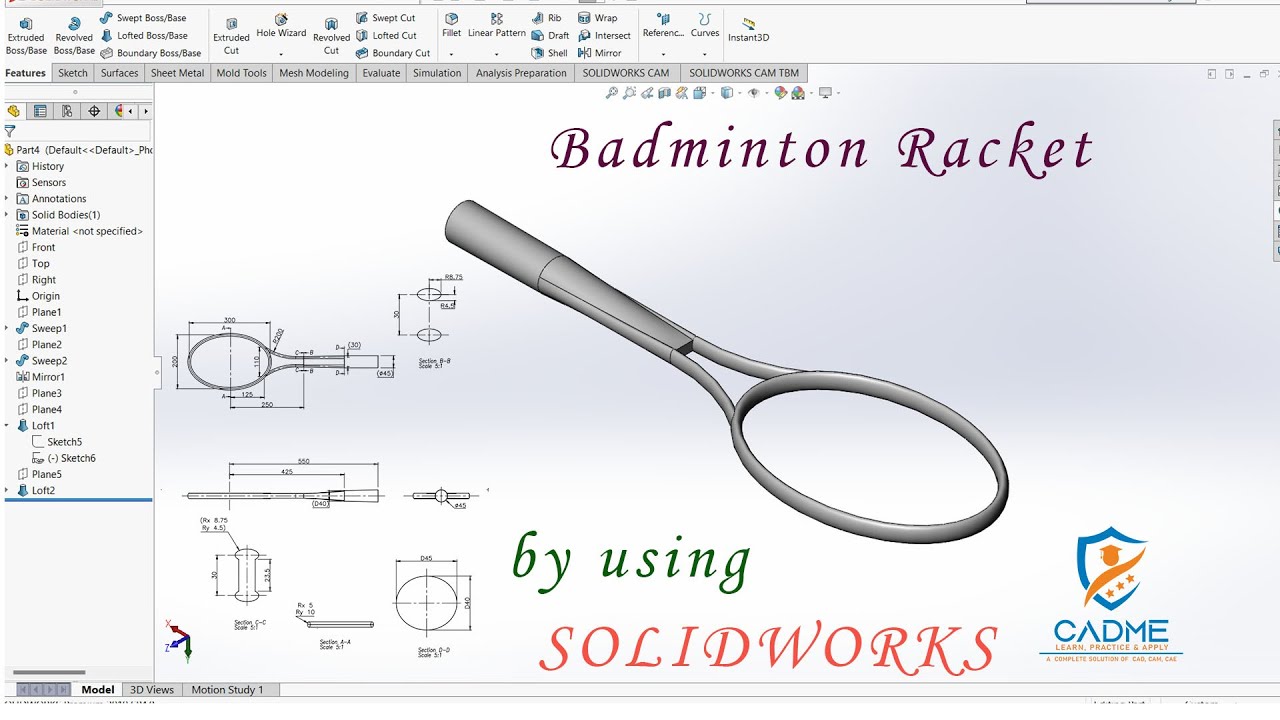The height and width of the screenshot is (720, 1280).
Task: Open the Linear Pattern dropdown arrow
Action: tap(497, 54)
